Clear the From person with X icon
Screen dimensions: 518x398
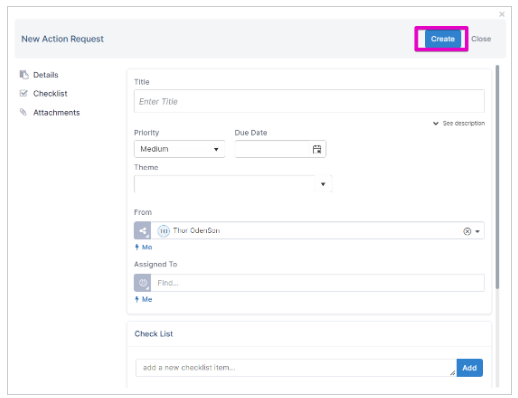click(467, 231)
